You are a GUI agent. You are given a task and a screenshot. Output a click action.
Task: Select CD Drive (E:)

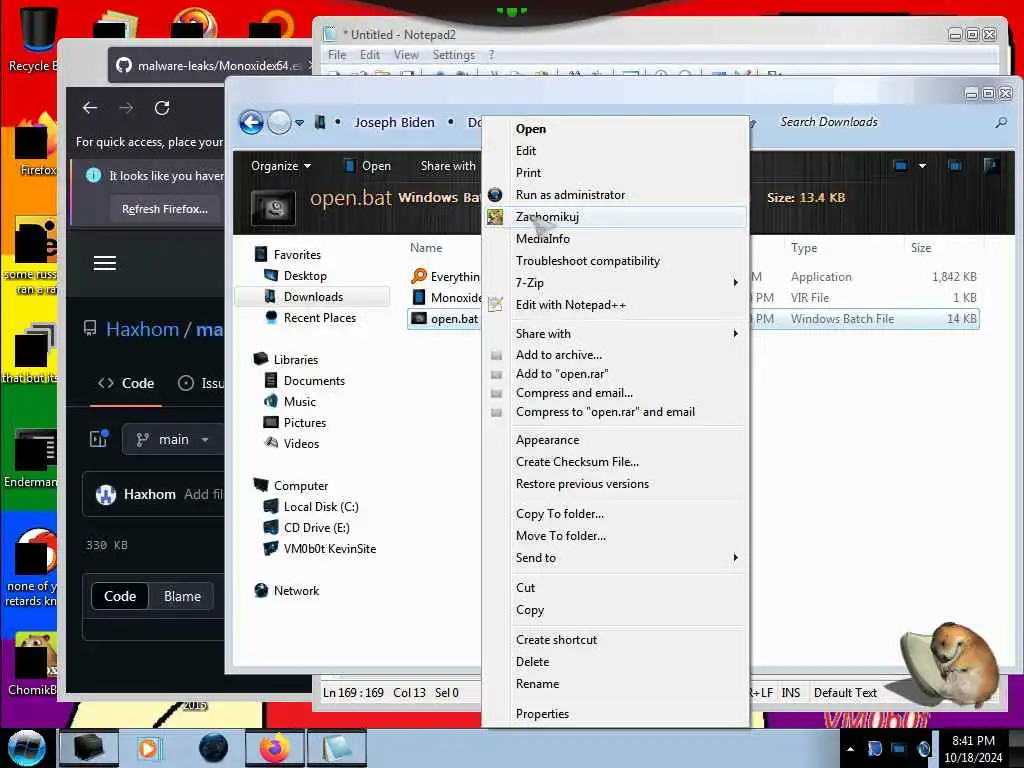(x=316, y=528)
